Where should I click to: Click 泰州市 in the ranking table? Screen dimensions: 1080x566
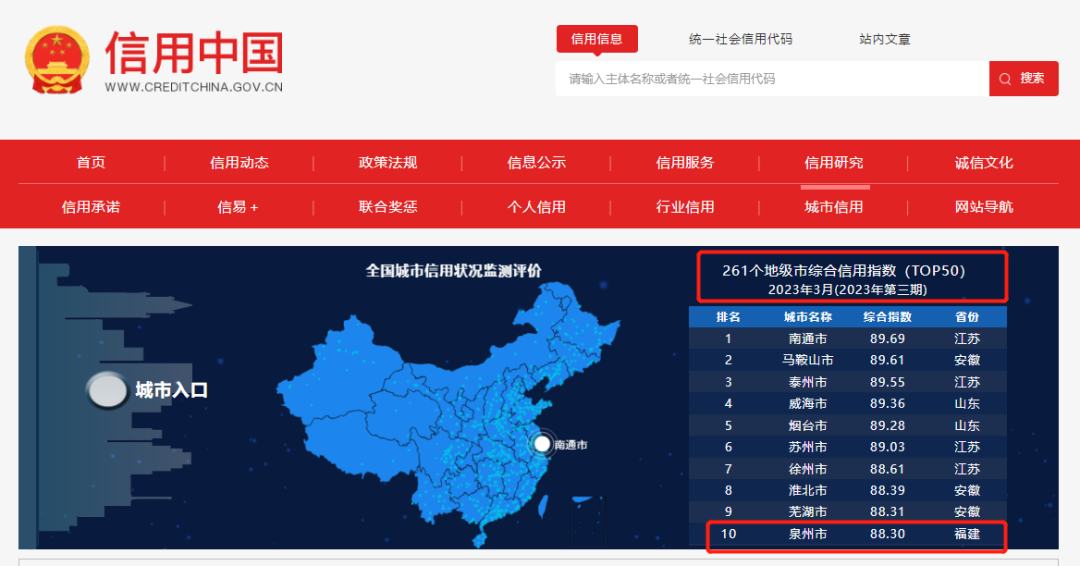pyautogui.click(x=808, y=382)
